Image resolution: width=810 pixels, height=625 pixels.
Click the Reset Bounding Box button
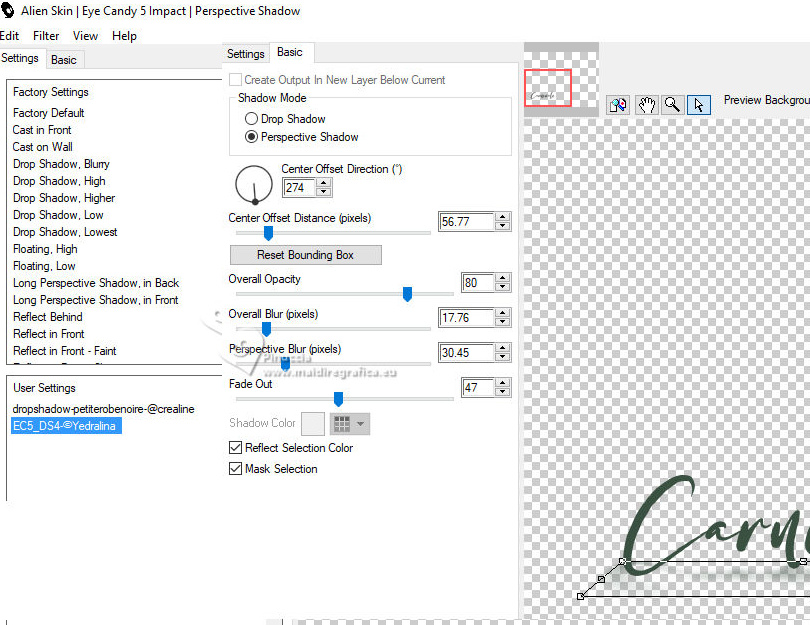(305, 255)
